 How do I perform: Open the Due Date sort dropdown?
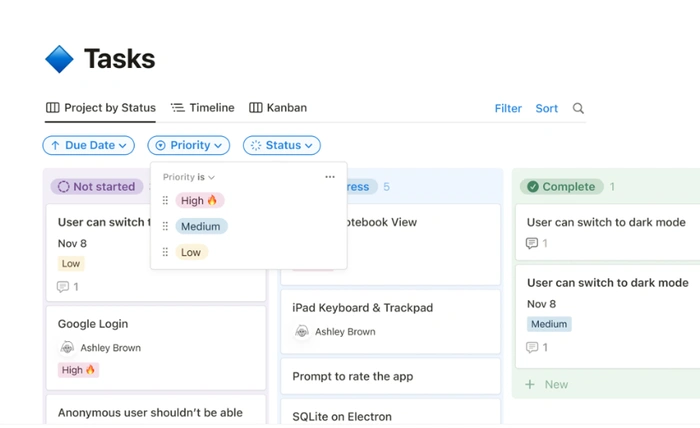point(88,145)
